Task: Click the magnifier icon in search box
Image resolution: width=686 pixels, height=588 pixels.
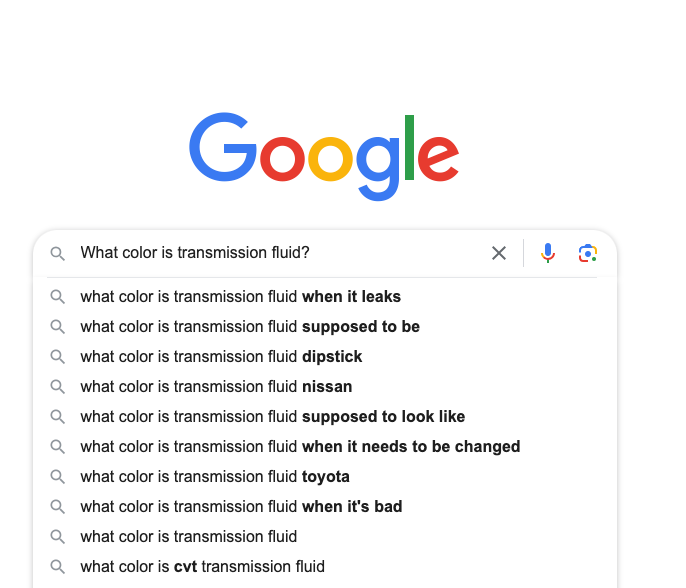Action: tap(57, 253)
